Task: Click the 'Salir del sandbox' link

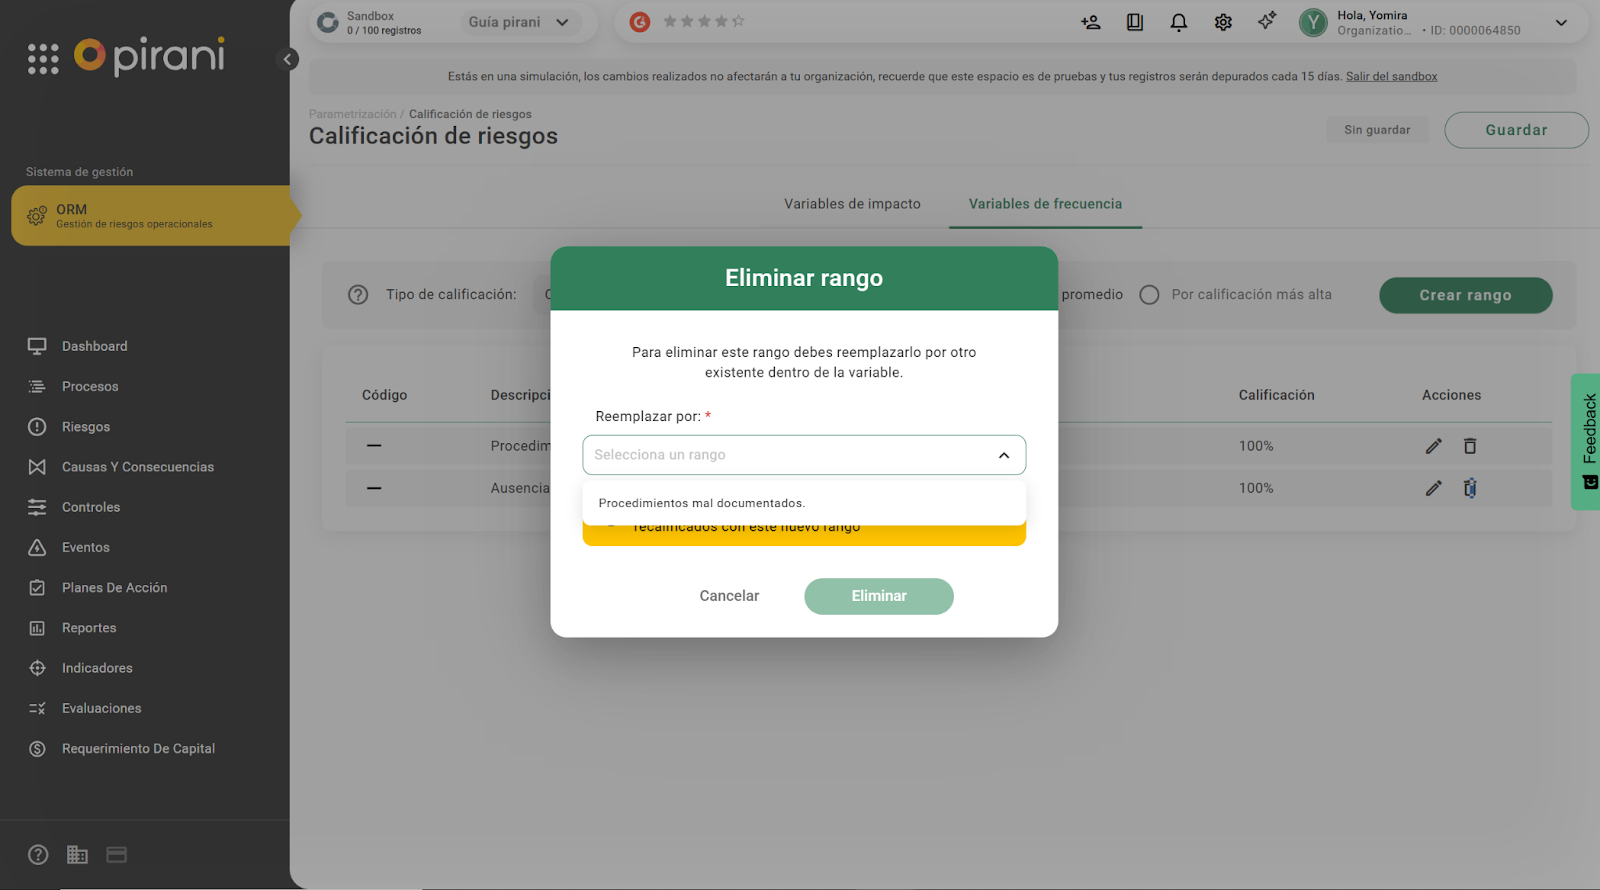Action: [1391, 76]
